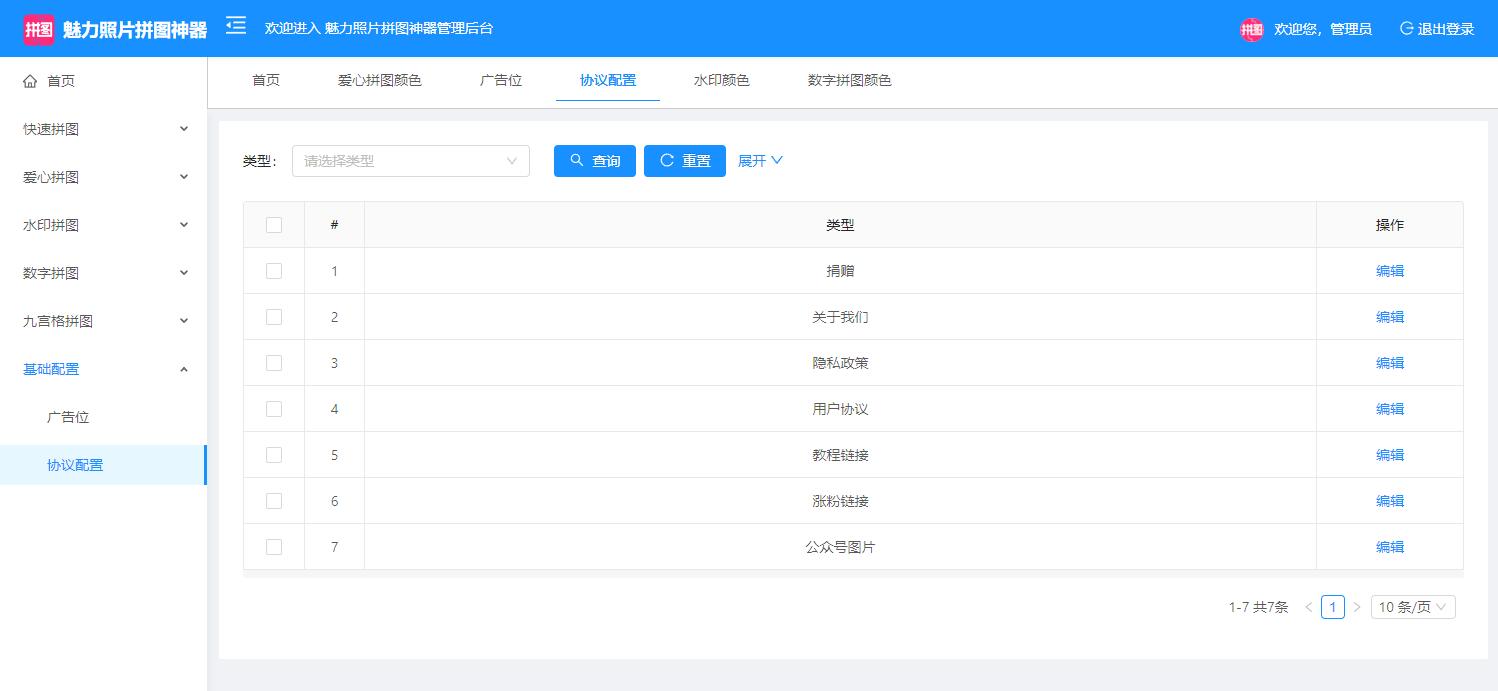Select page 1 in pagination
1498x691 pixels.
1333,607
